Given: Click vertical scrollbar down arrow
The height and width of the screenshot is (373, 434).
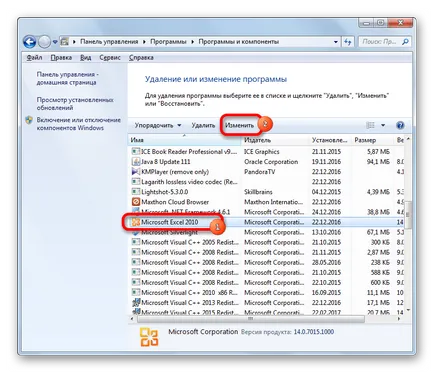Looking at the screenshot, I should pyautogui.click(x=408, y=310).
